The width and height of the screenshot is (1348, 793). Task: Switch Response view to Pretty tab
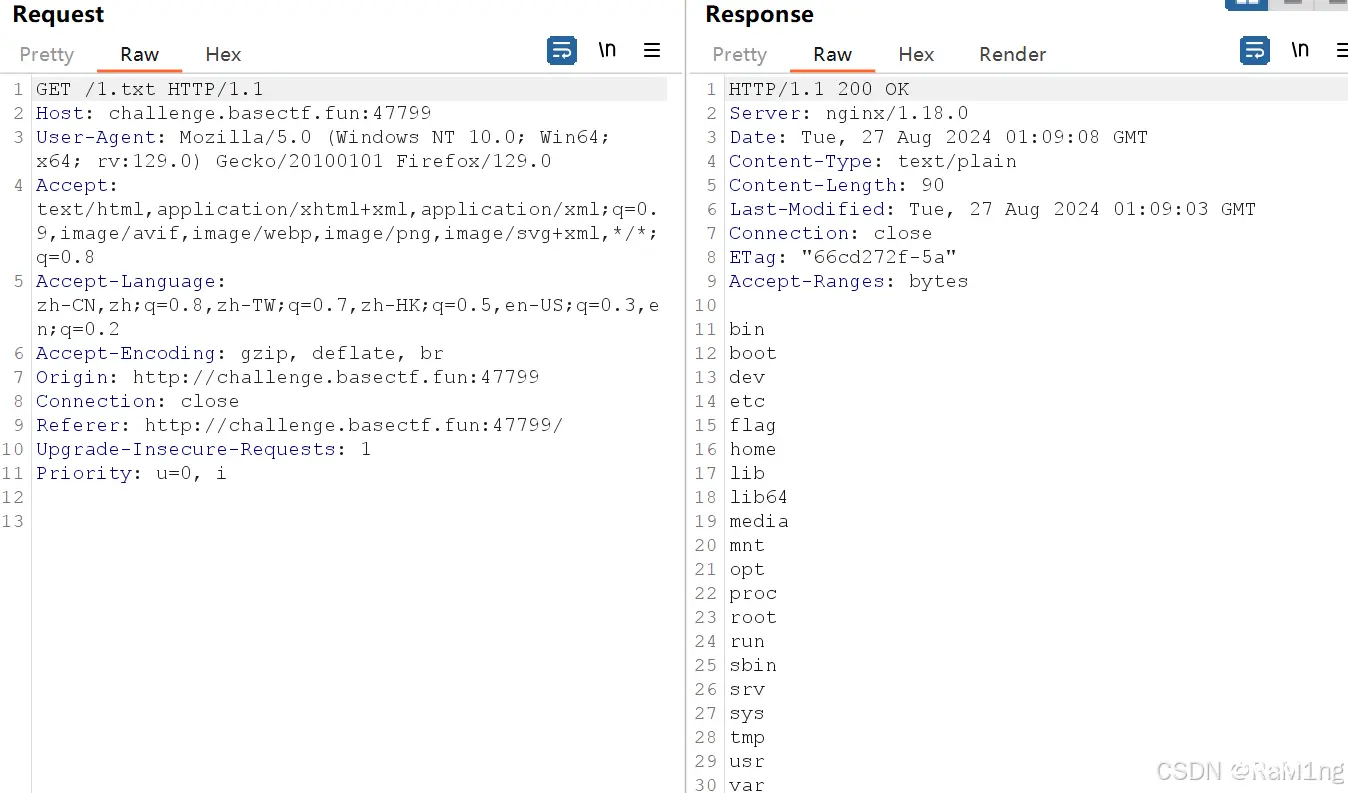click(x=740, y=54)
